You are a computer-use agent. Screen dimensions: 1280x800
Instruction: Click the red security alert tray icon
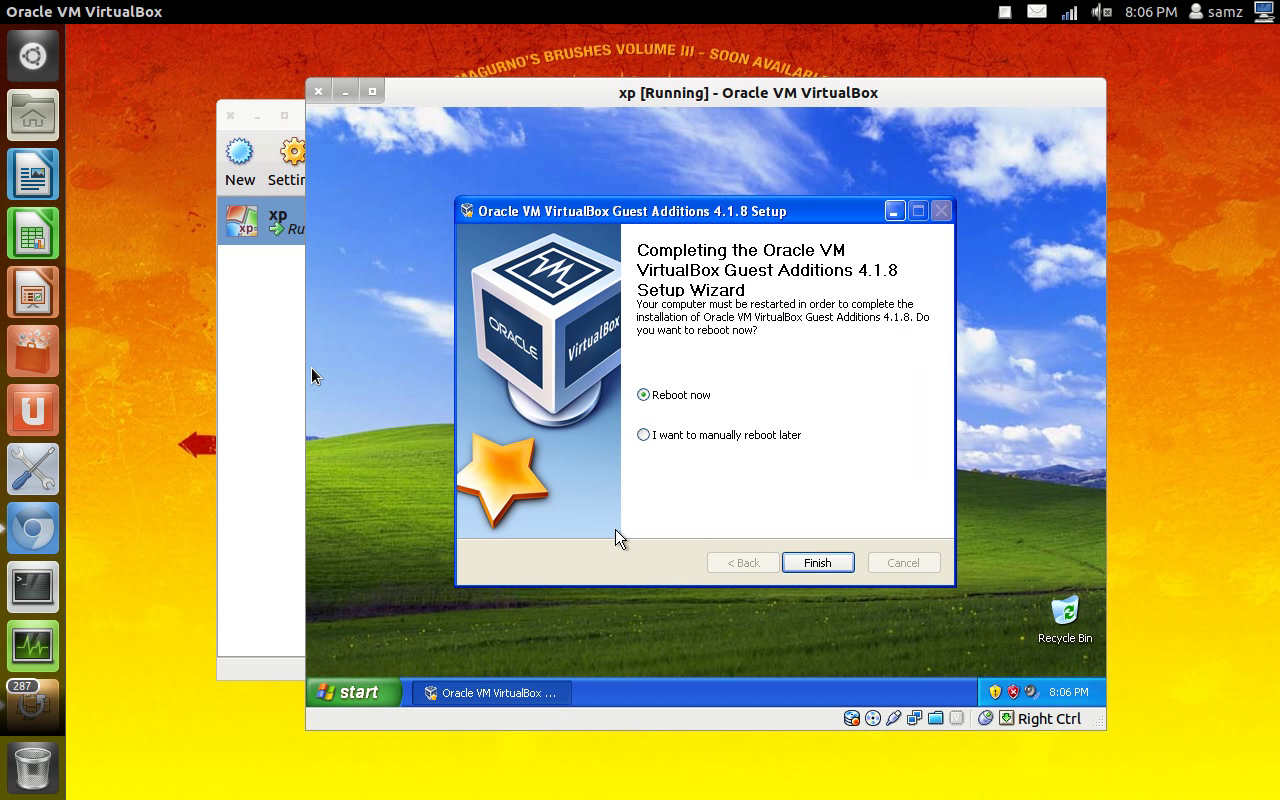pyautogui.click(x=1013, y=692)
